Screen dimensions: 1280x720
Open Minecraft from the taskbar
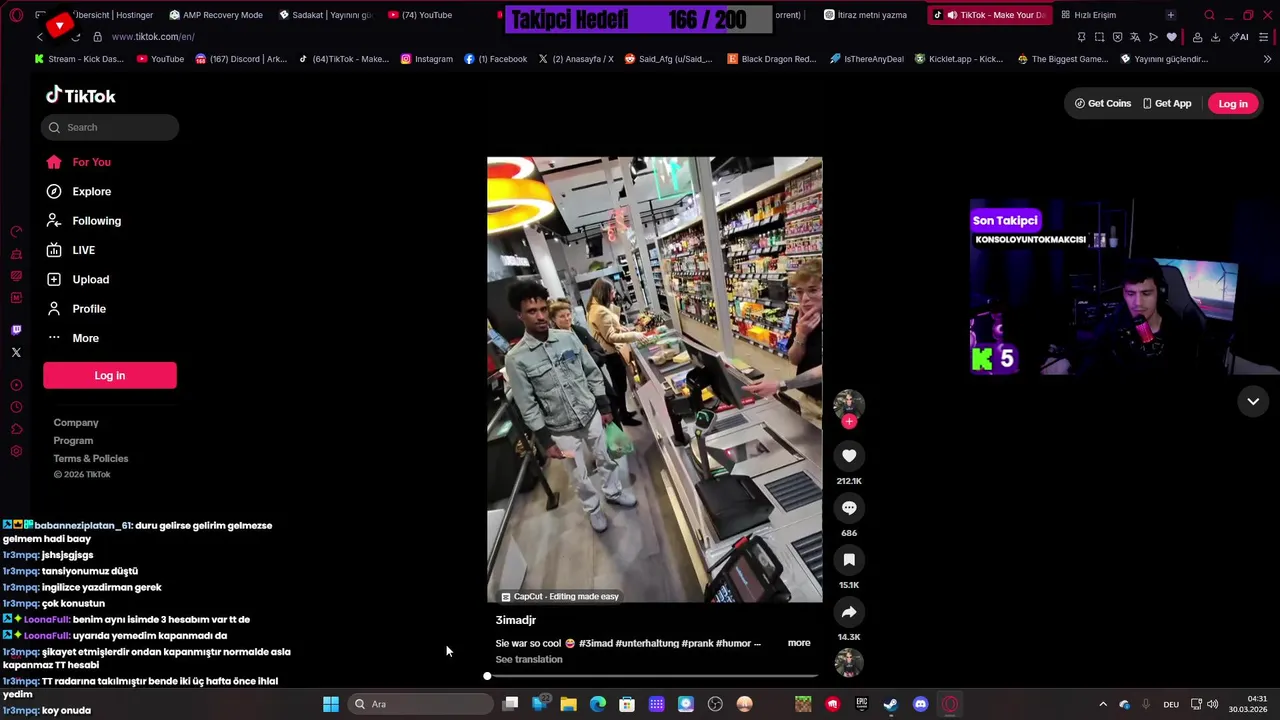click(x=803, y=704)
